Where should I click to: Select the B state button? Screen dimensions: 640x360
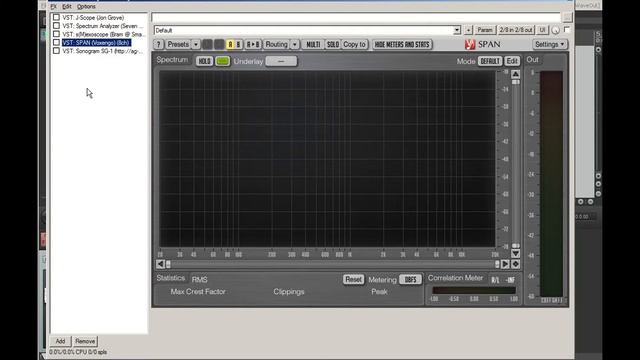point(238,44)
